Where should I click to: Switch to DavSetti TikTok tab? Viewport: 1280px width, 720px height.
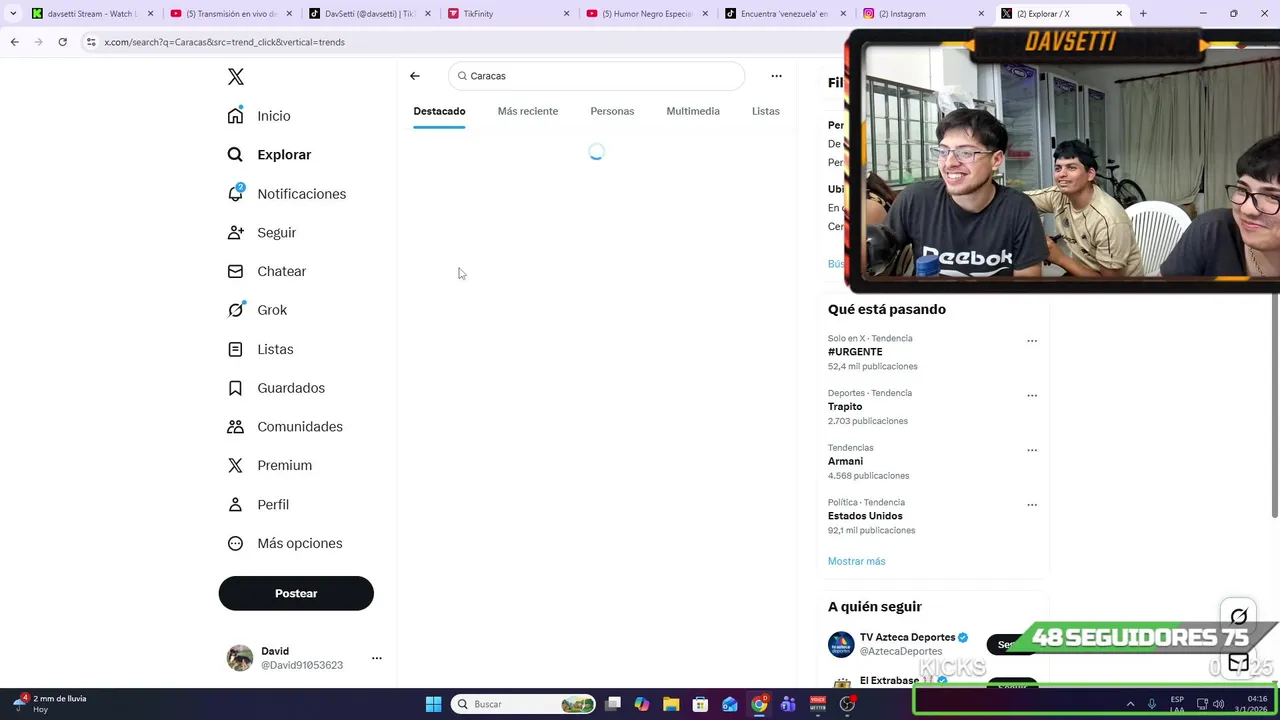click(x=368, y=14)
